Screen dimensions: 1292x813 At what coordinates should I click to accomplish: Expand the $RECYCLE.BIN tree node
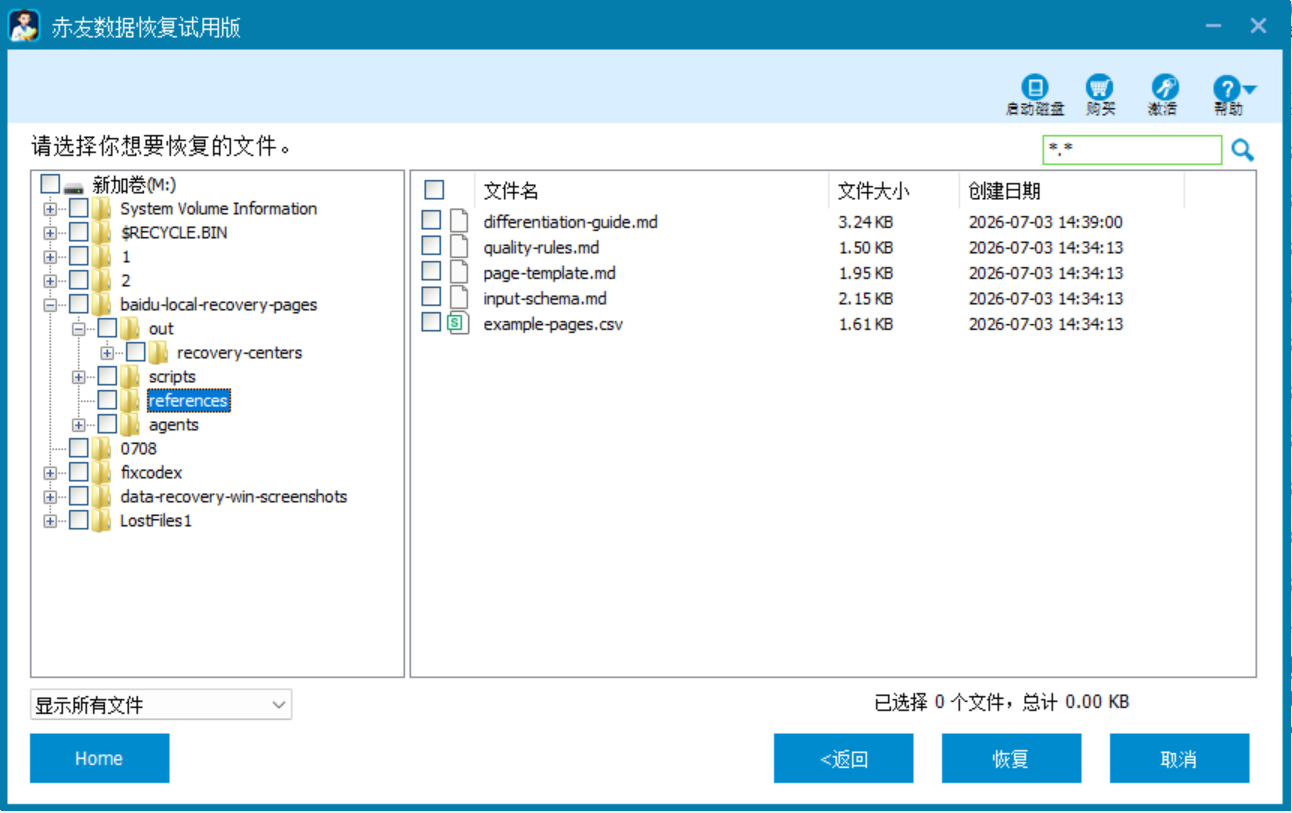click(x=50, y=233)
